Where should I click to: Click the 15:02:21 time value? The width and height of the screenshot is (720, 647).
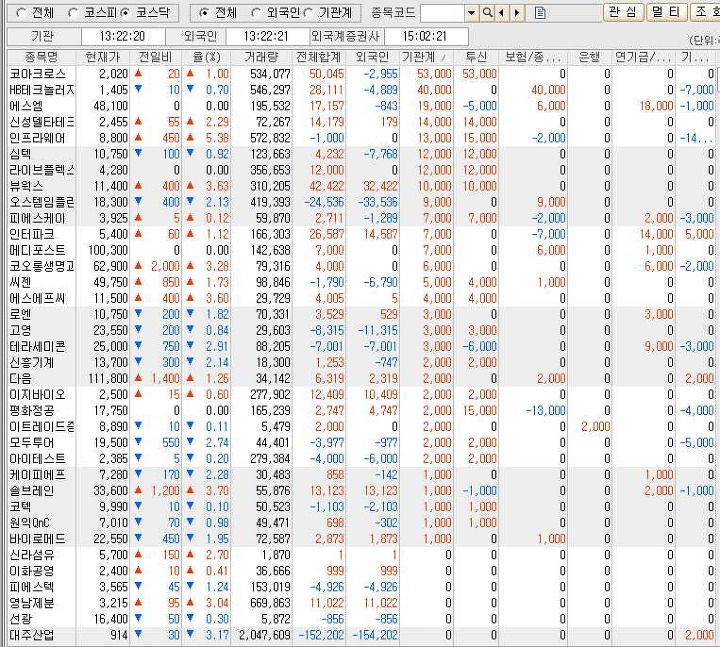pyautogui.click(x=425, y=36)
